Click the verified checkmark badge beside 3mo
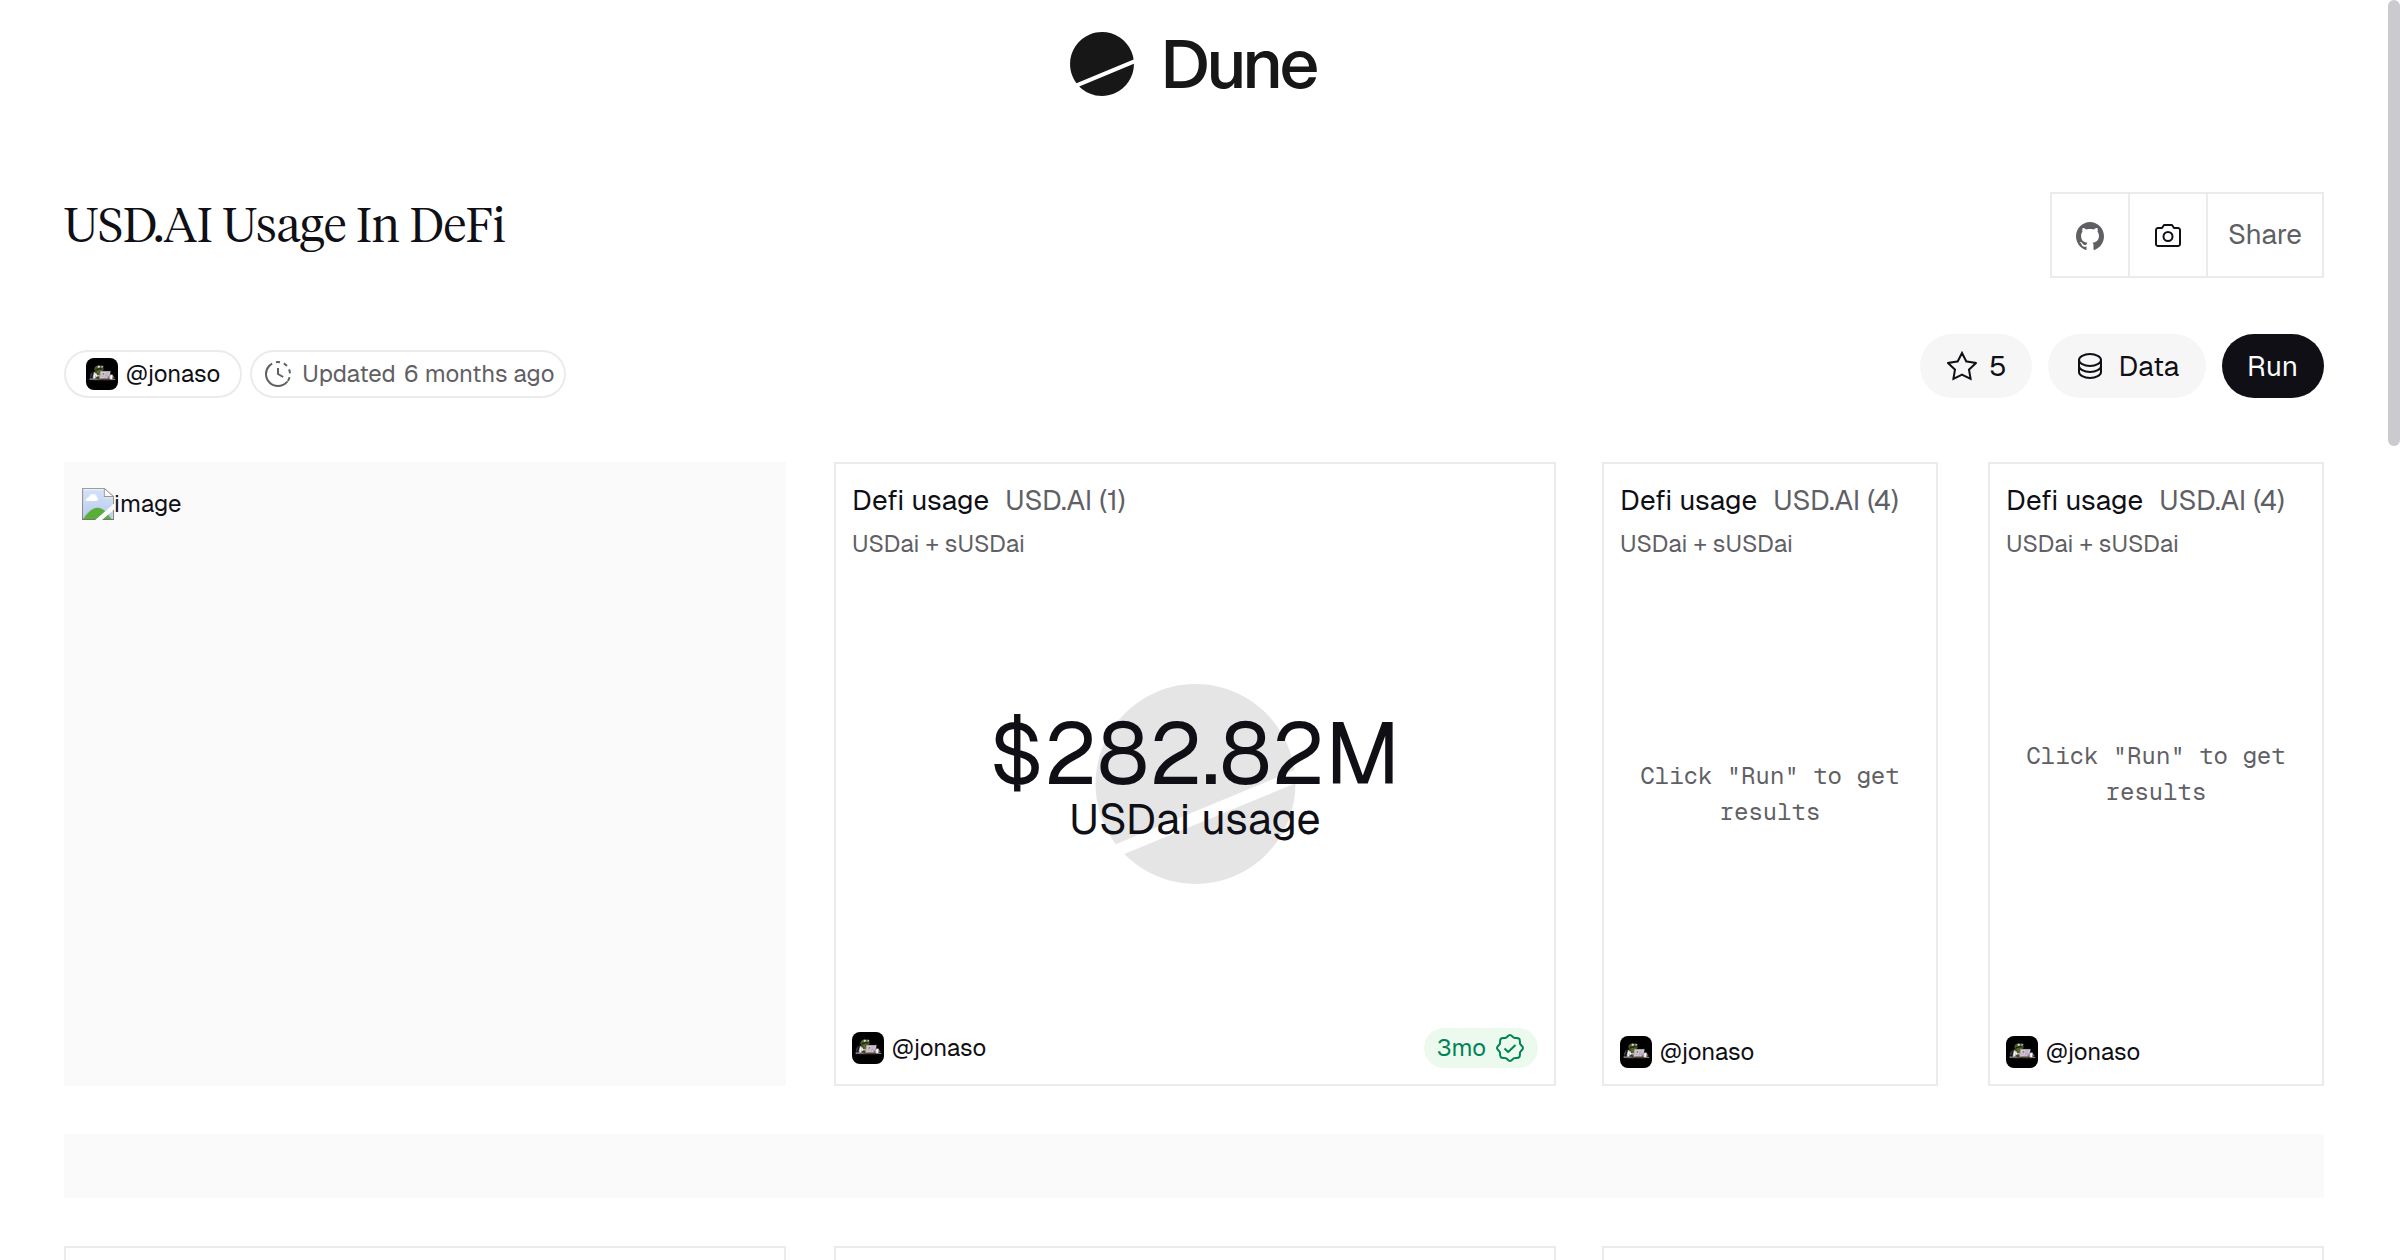This screenshot has height=1260, width=2400. pos(1509,1048)
